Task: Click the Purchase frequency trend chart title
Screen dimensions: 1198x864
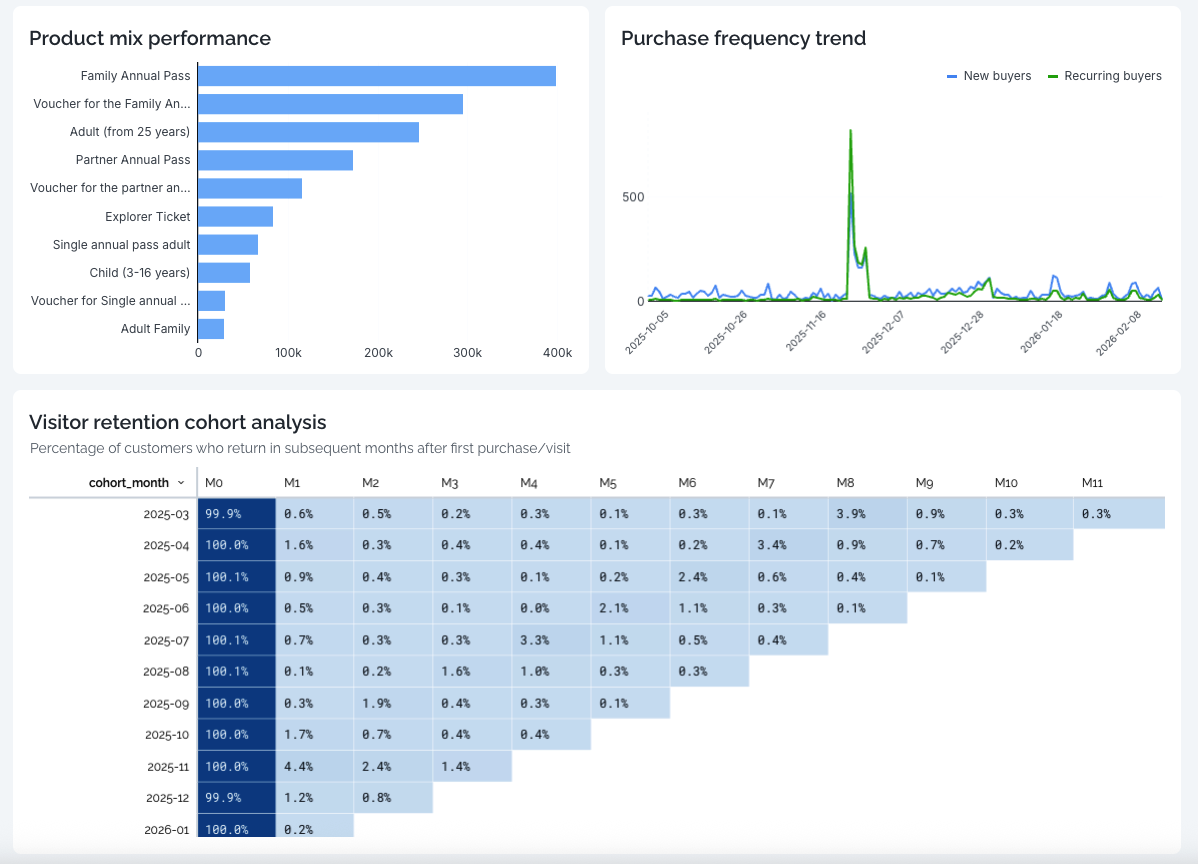Action: (x=743, y=38)
